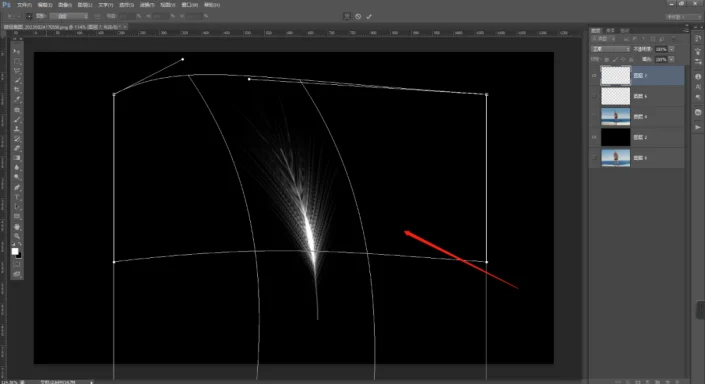Open the workspace switcher dropdown
This screenshot has width=705, height=384.
683,17
